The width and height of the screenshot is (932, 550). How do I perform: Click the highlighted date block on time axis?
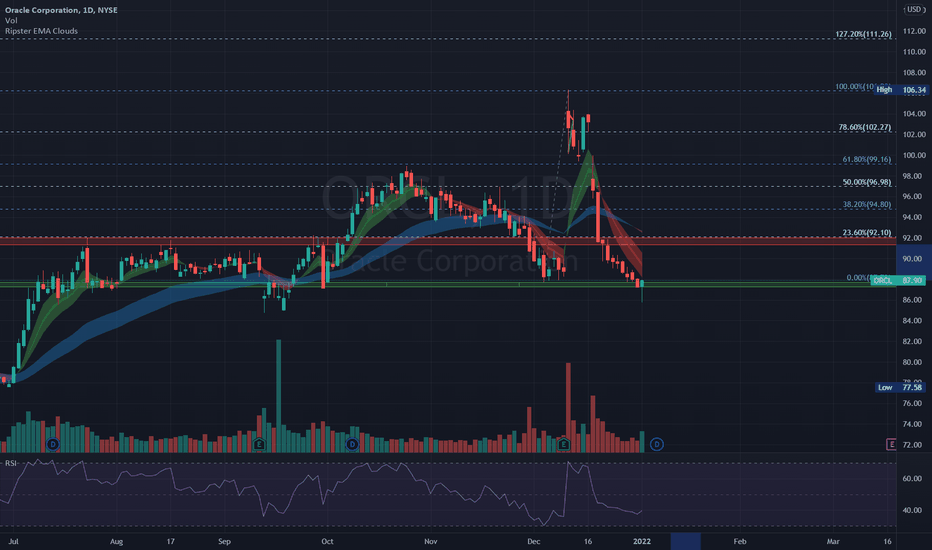coord(685,541)
